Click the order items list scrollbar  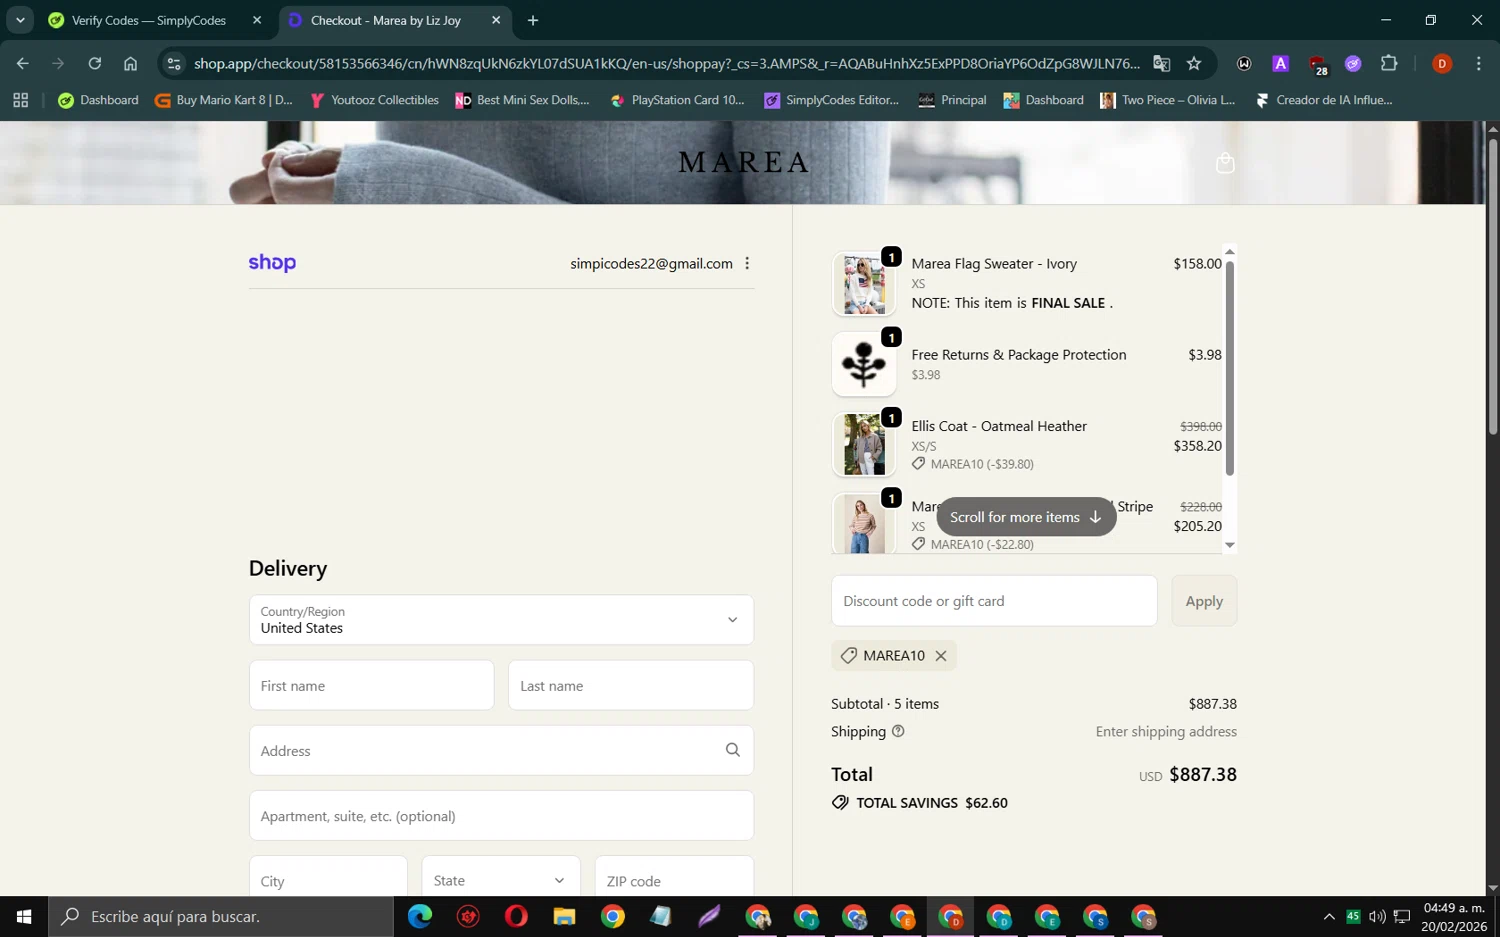[x=1230, y=368]
